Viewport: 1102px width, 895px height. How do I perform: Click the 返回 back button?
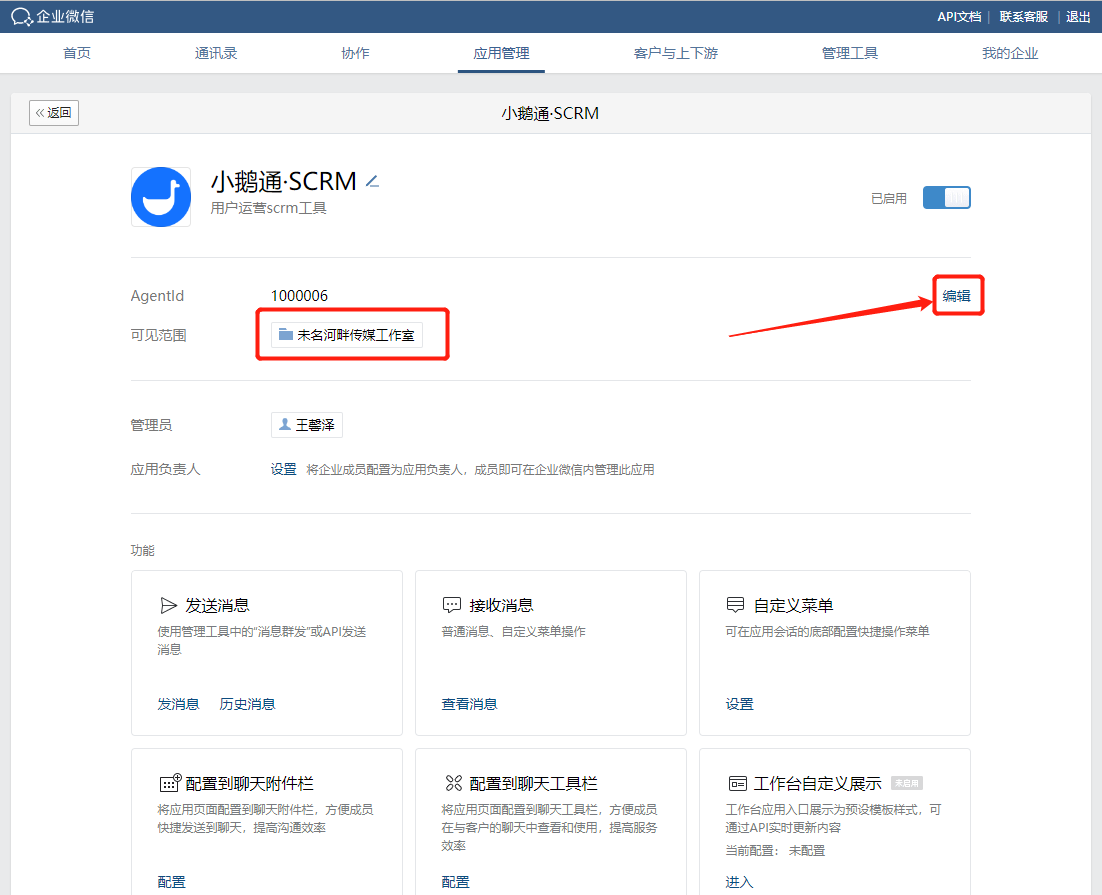(54, 112)
